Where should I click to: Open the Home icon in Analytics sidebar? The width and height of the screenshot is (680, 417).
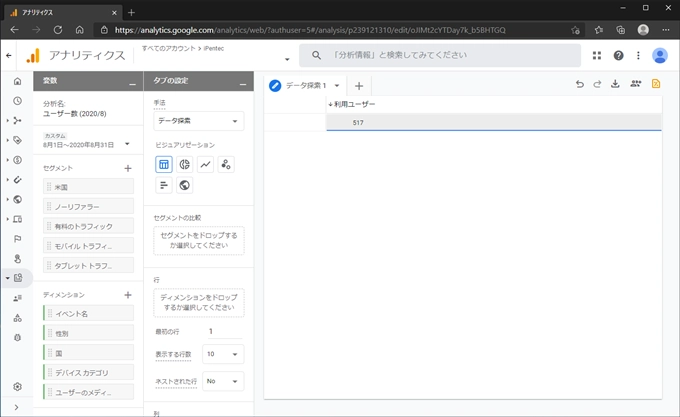17,81
